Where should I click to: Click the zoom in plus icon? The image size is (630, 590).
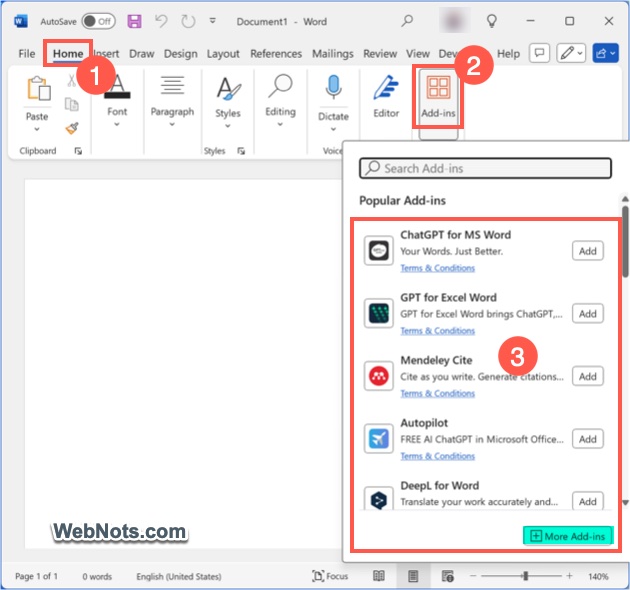click(x=569, y=576)
